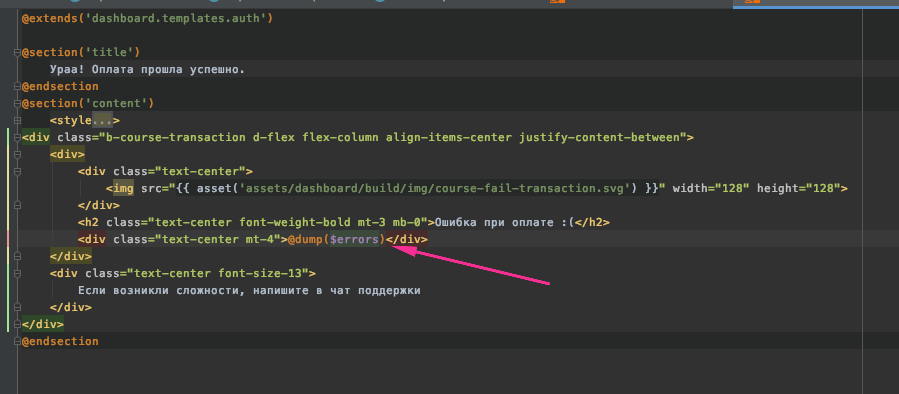Viewport: 899px width, 394px height.
Task: Click 'Если возникли сложности' support message line
Action: 249,291
